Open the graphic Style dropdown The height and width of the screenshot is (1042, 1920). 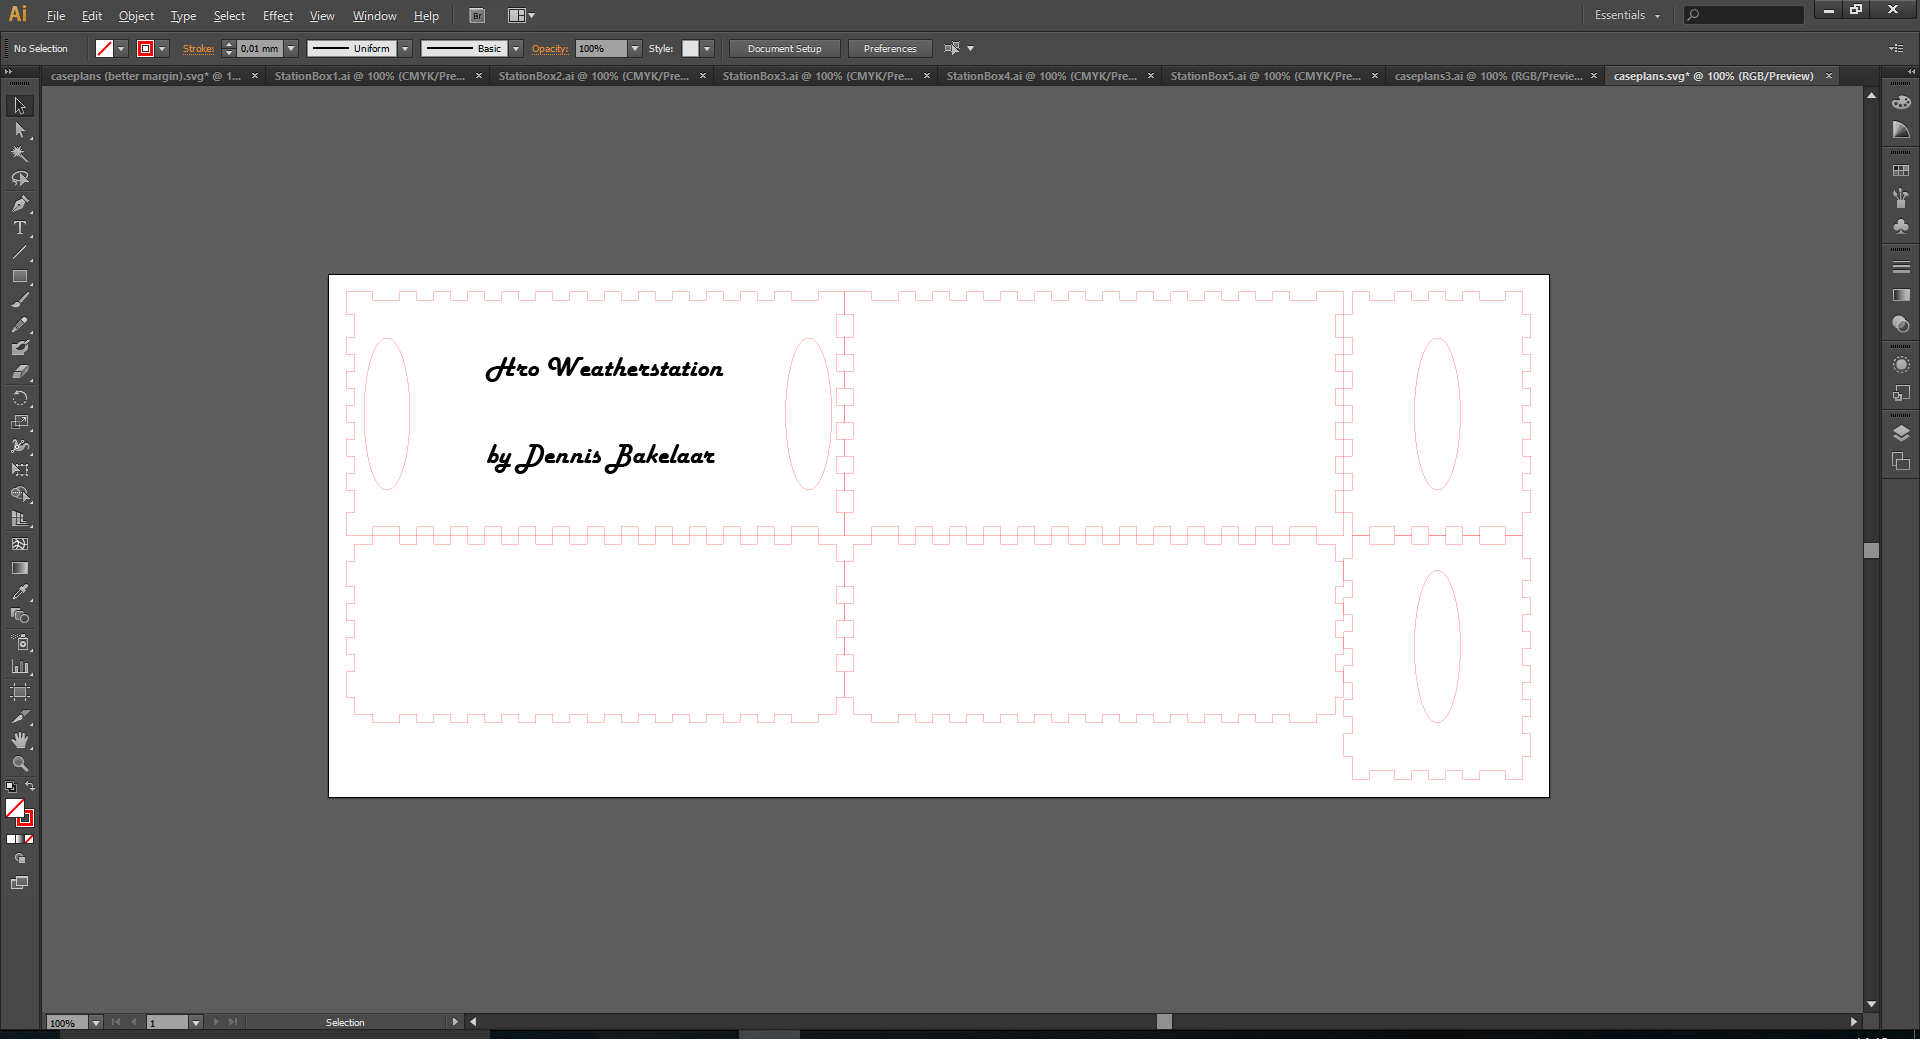pyautogui.click(x=708, y=49)
